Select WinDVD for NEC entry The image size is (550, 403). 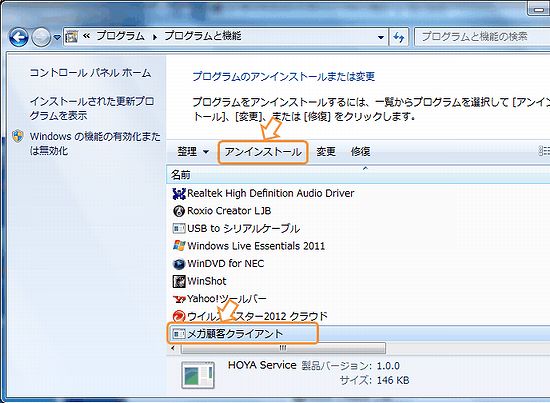[226, 263]
